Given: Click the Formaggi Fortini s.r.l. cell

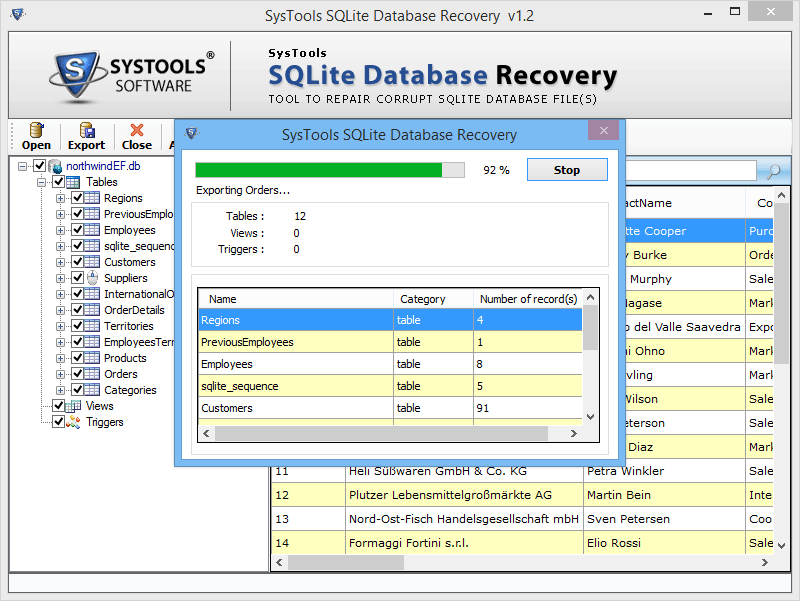Looking at the screenshot, I should point(464,543).
